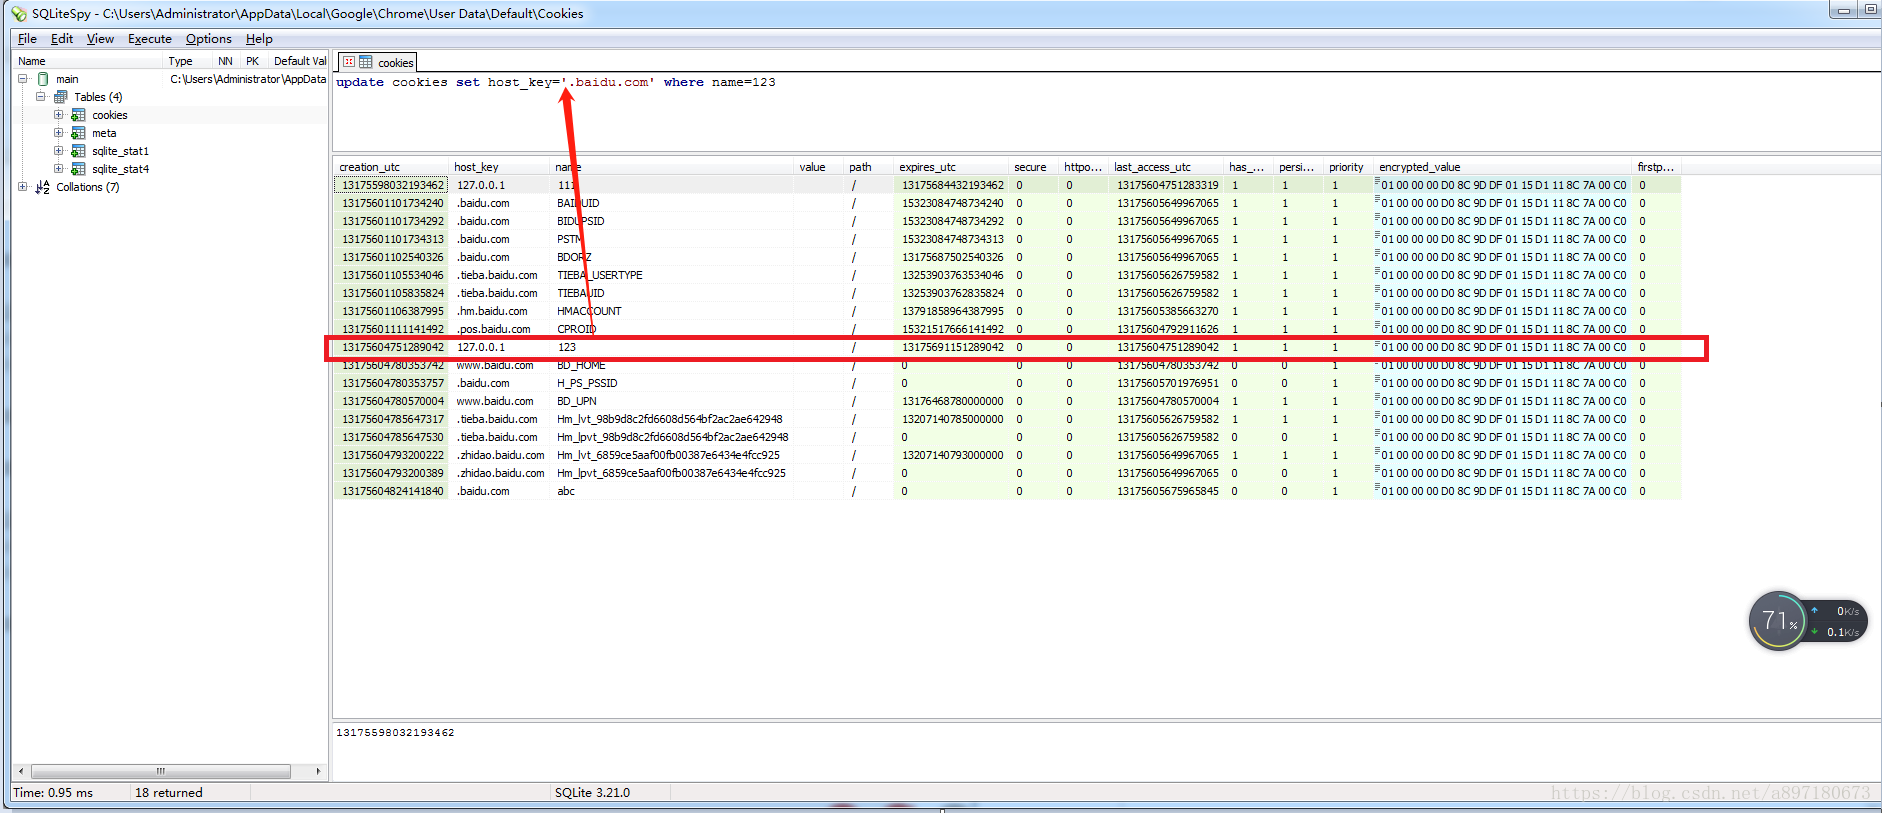This screenshot has width=1882, height=813.
Task: Open the Help menu
Action: (259, 39)
